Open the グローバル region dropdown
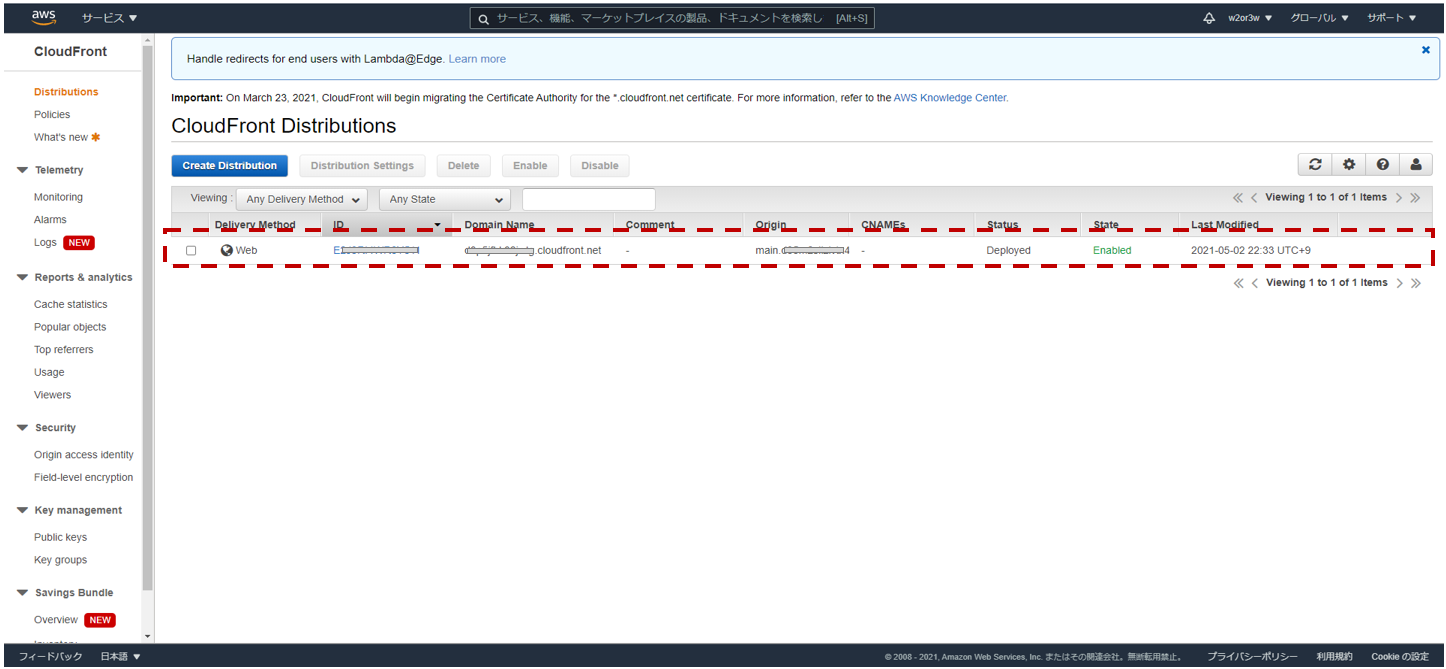 [1320, 18]
